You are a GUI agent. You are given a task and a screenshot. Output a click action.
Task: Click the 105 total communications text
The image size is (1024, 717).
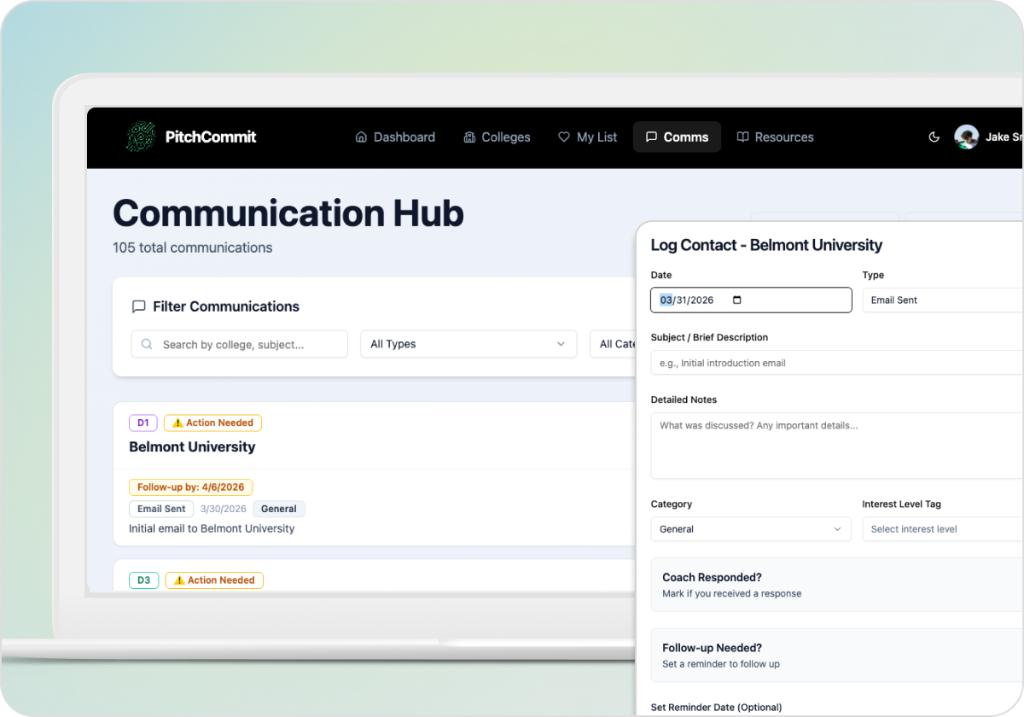[x=192, y=248]
